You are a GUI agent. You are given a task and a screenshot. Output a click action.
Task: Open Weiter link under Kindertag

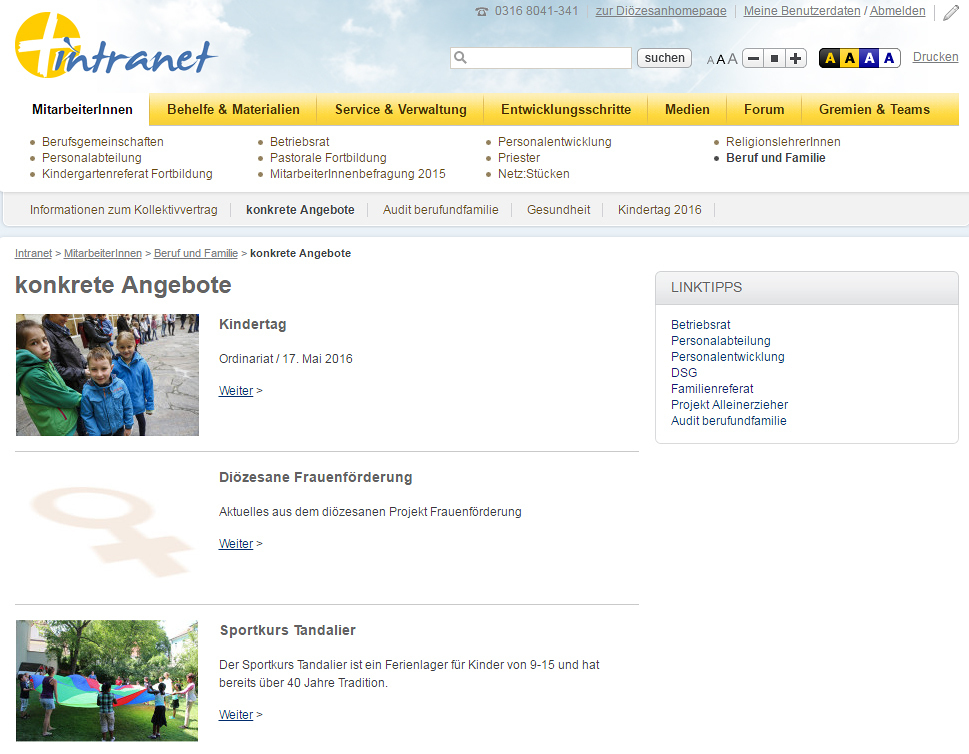pyautogui.click(x=236, y=391)
